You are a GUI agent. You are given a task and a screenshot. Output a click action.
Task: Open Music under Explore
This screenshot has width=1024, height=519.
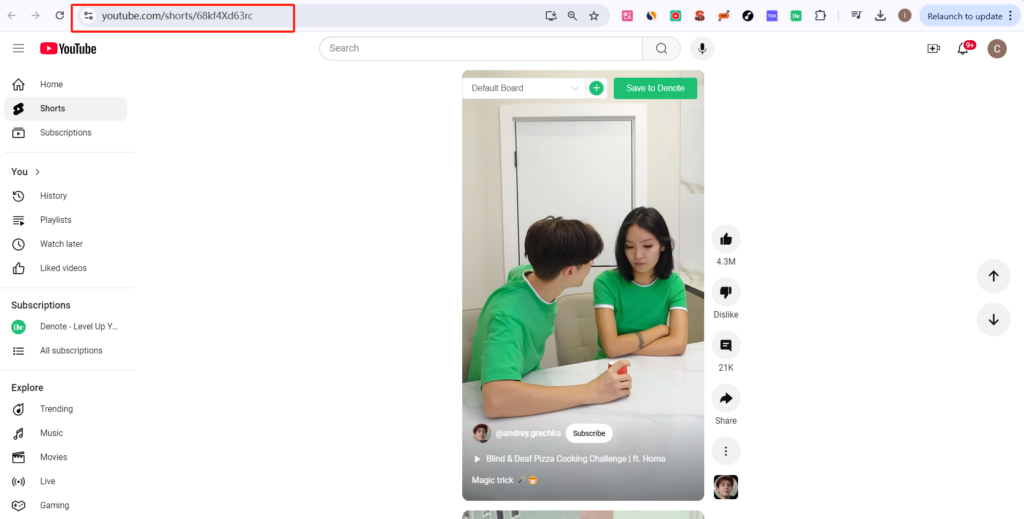65,433
